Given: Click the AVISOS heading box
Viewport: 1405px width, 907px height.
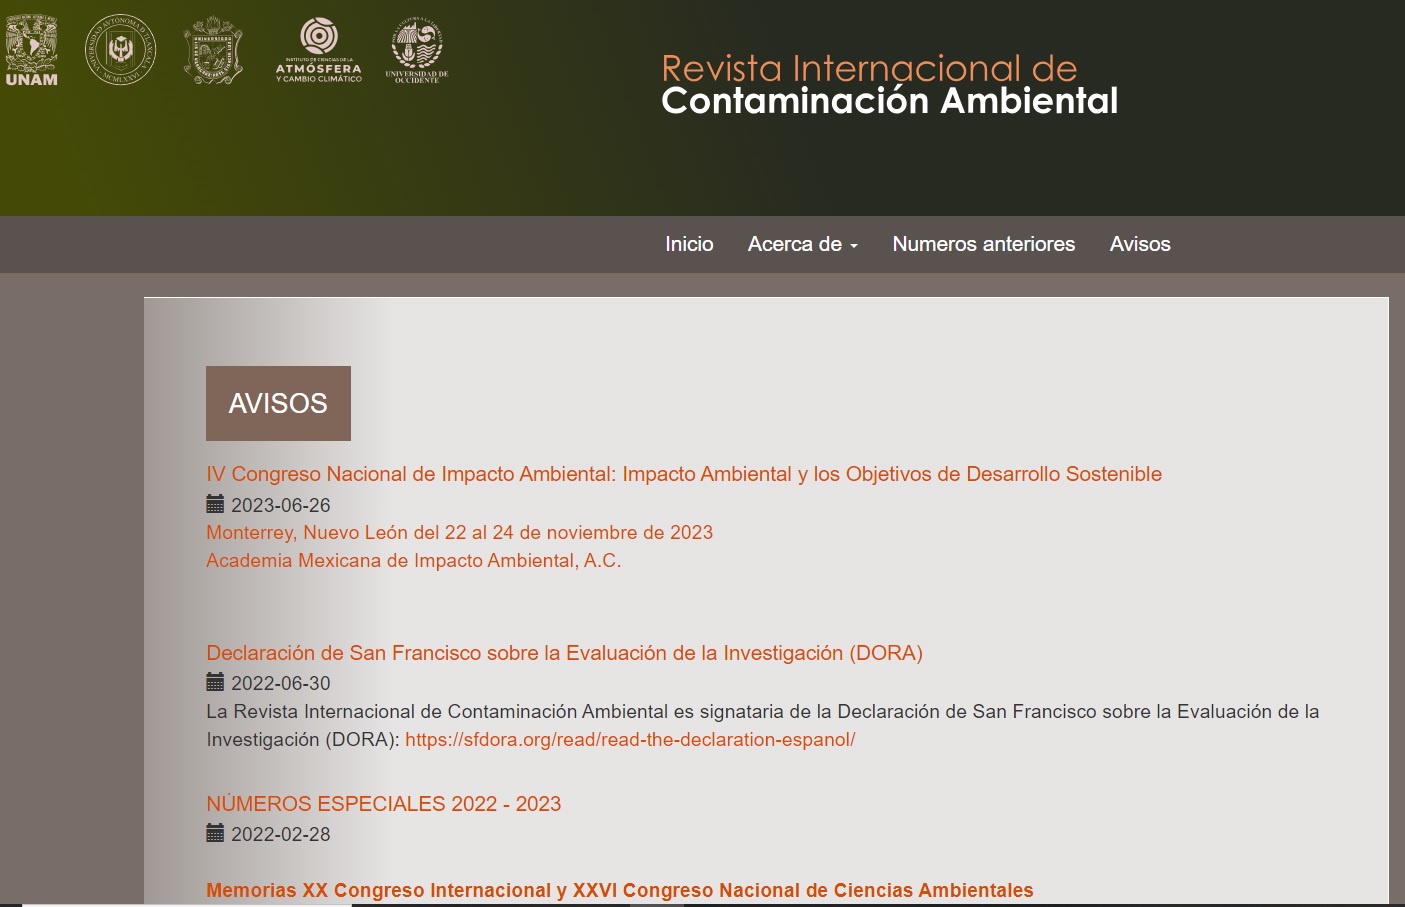Looking at the screenshot, I should [278, 403].
